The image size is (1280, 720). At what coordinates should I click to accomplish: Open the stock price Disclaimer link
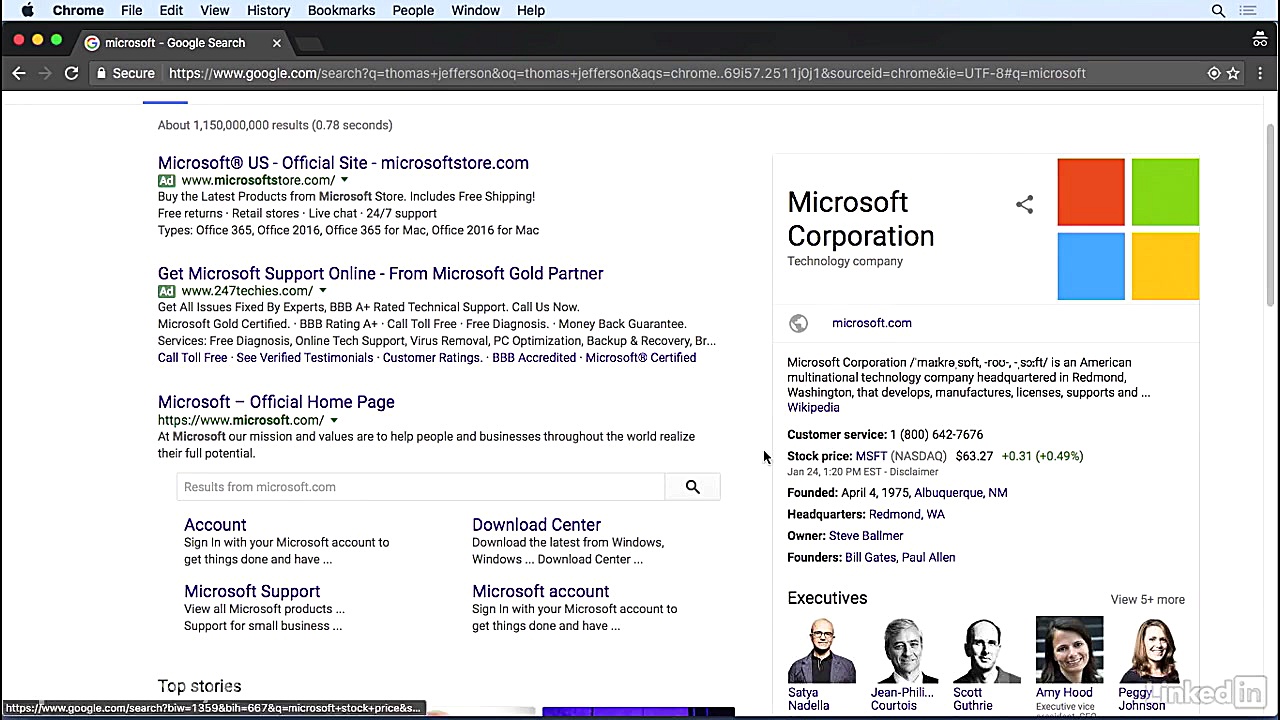915,472
